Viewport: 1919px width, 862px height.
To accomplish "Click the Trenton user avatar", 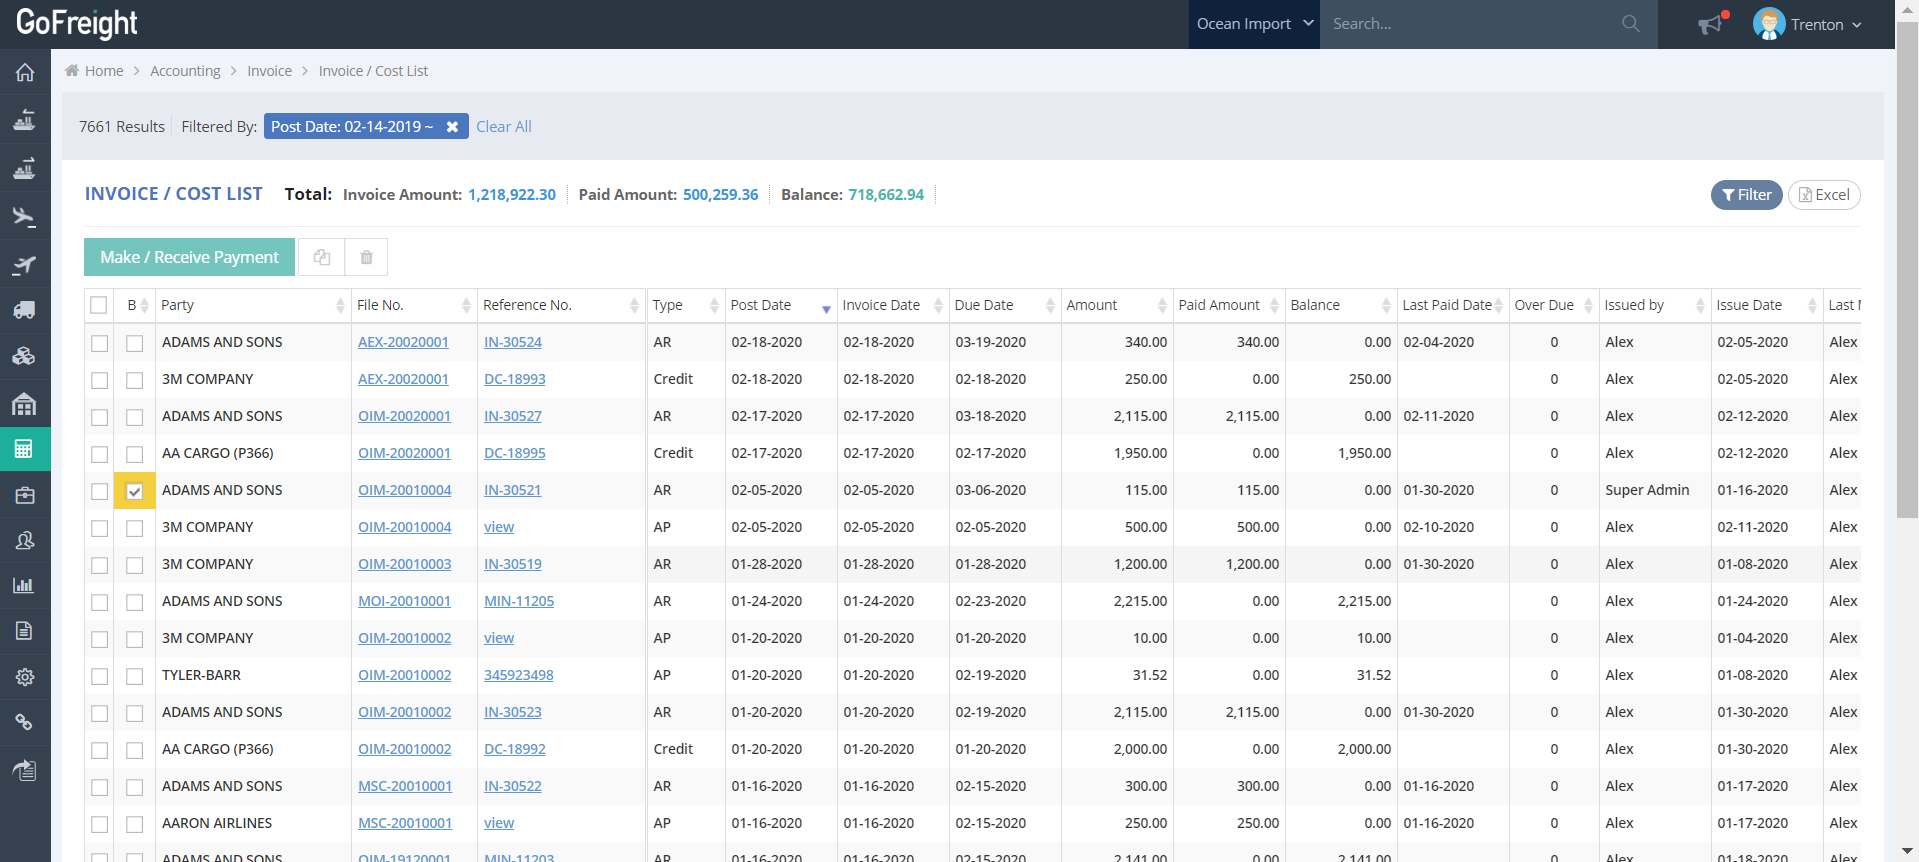I will (x=1769, y=24).
